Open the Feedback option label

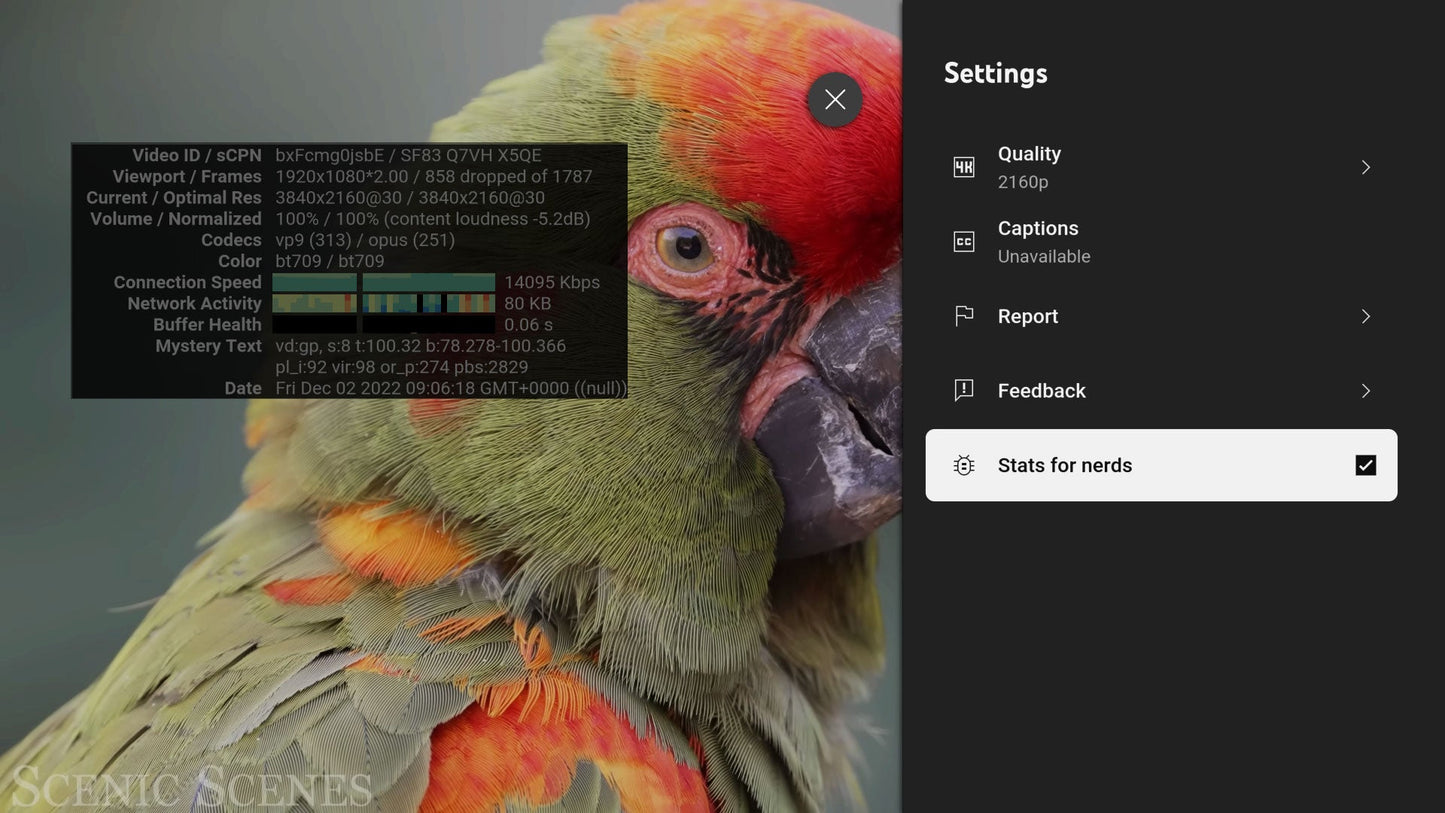(x=1042, y=391)
